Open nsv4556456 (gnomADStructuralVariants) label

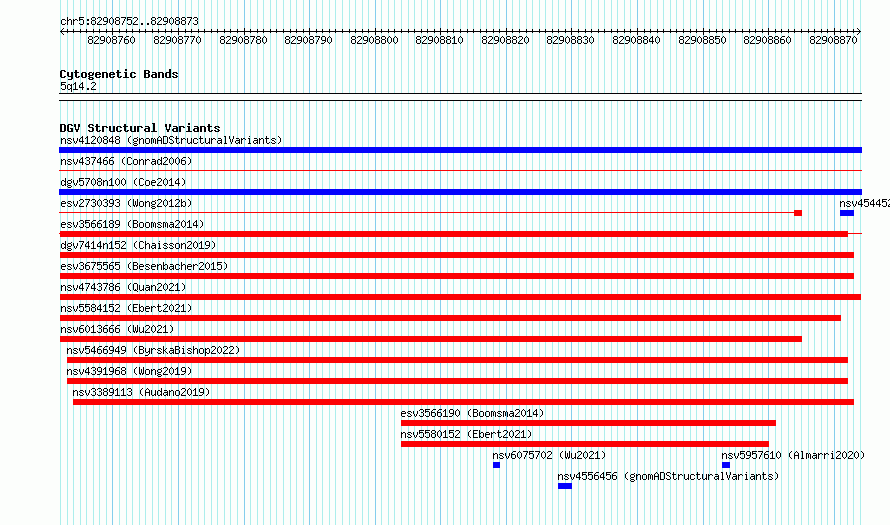[668, 476]
